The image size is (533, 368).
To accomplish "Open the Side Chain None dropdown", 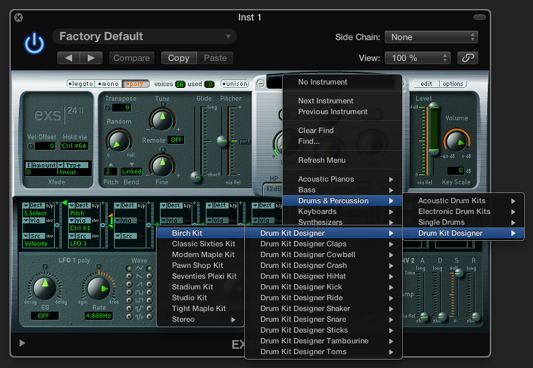I will click(x=431, y=37).
